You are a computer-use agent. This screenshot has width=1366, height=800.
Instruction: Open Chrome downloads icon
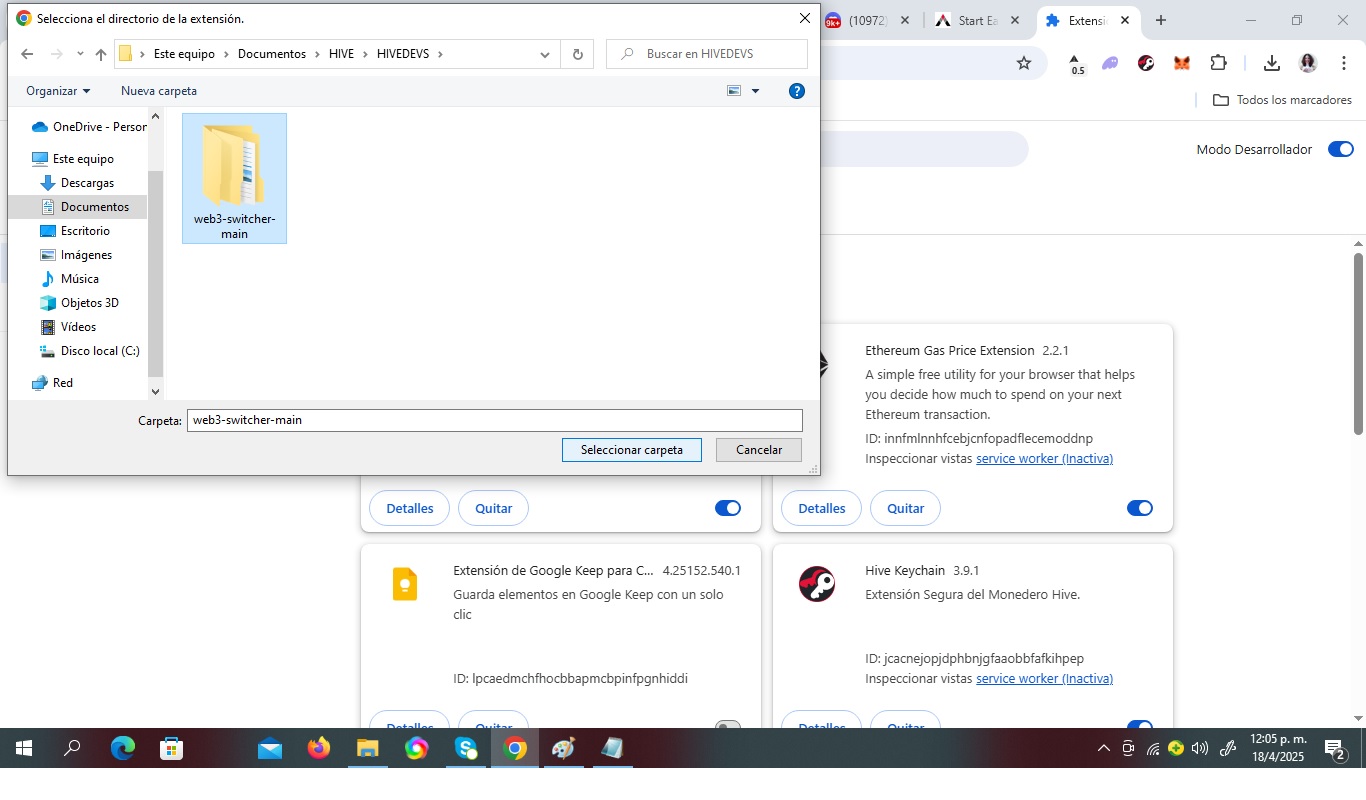[1271, 63]
